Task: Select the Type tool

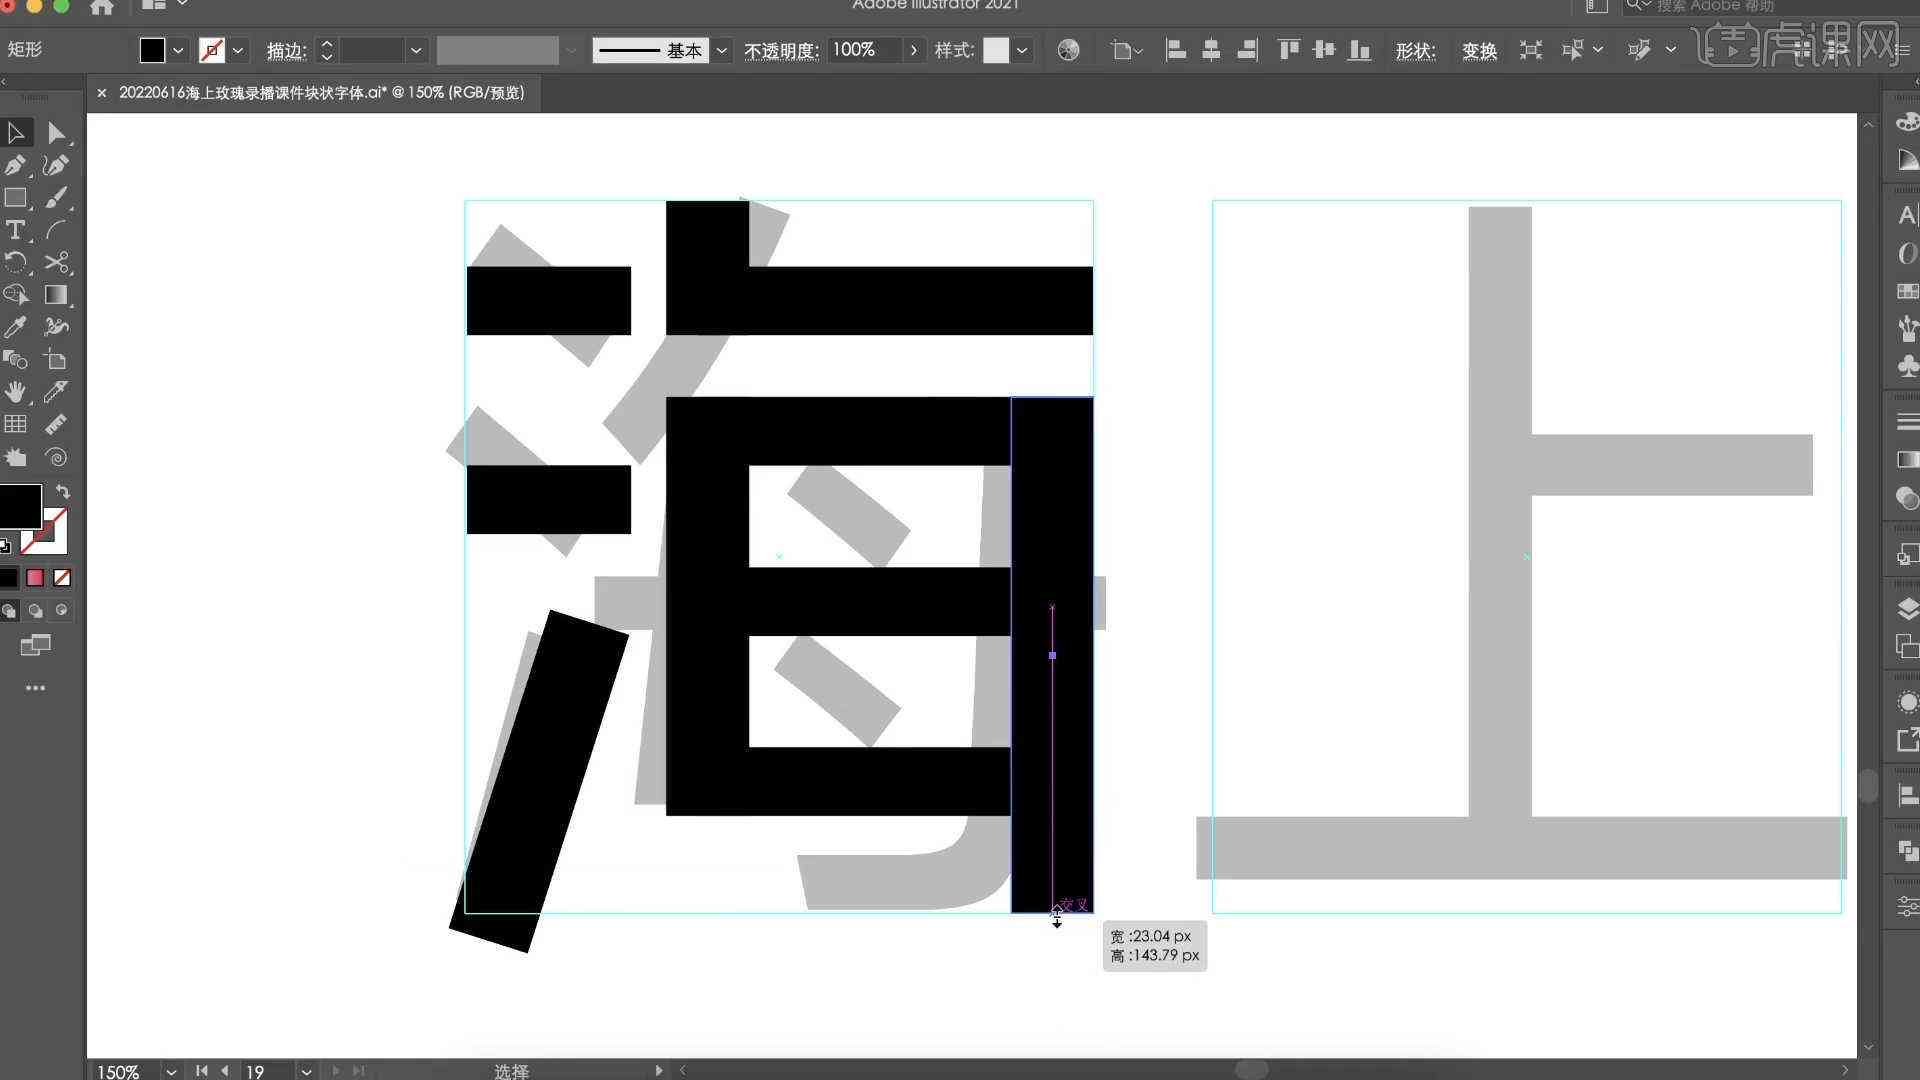Action: (x=16, y=230)
